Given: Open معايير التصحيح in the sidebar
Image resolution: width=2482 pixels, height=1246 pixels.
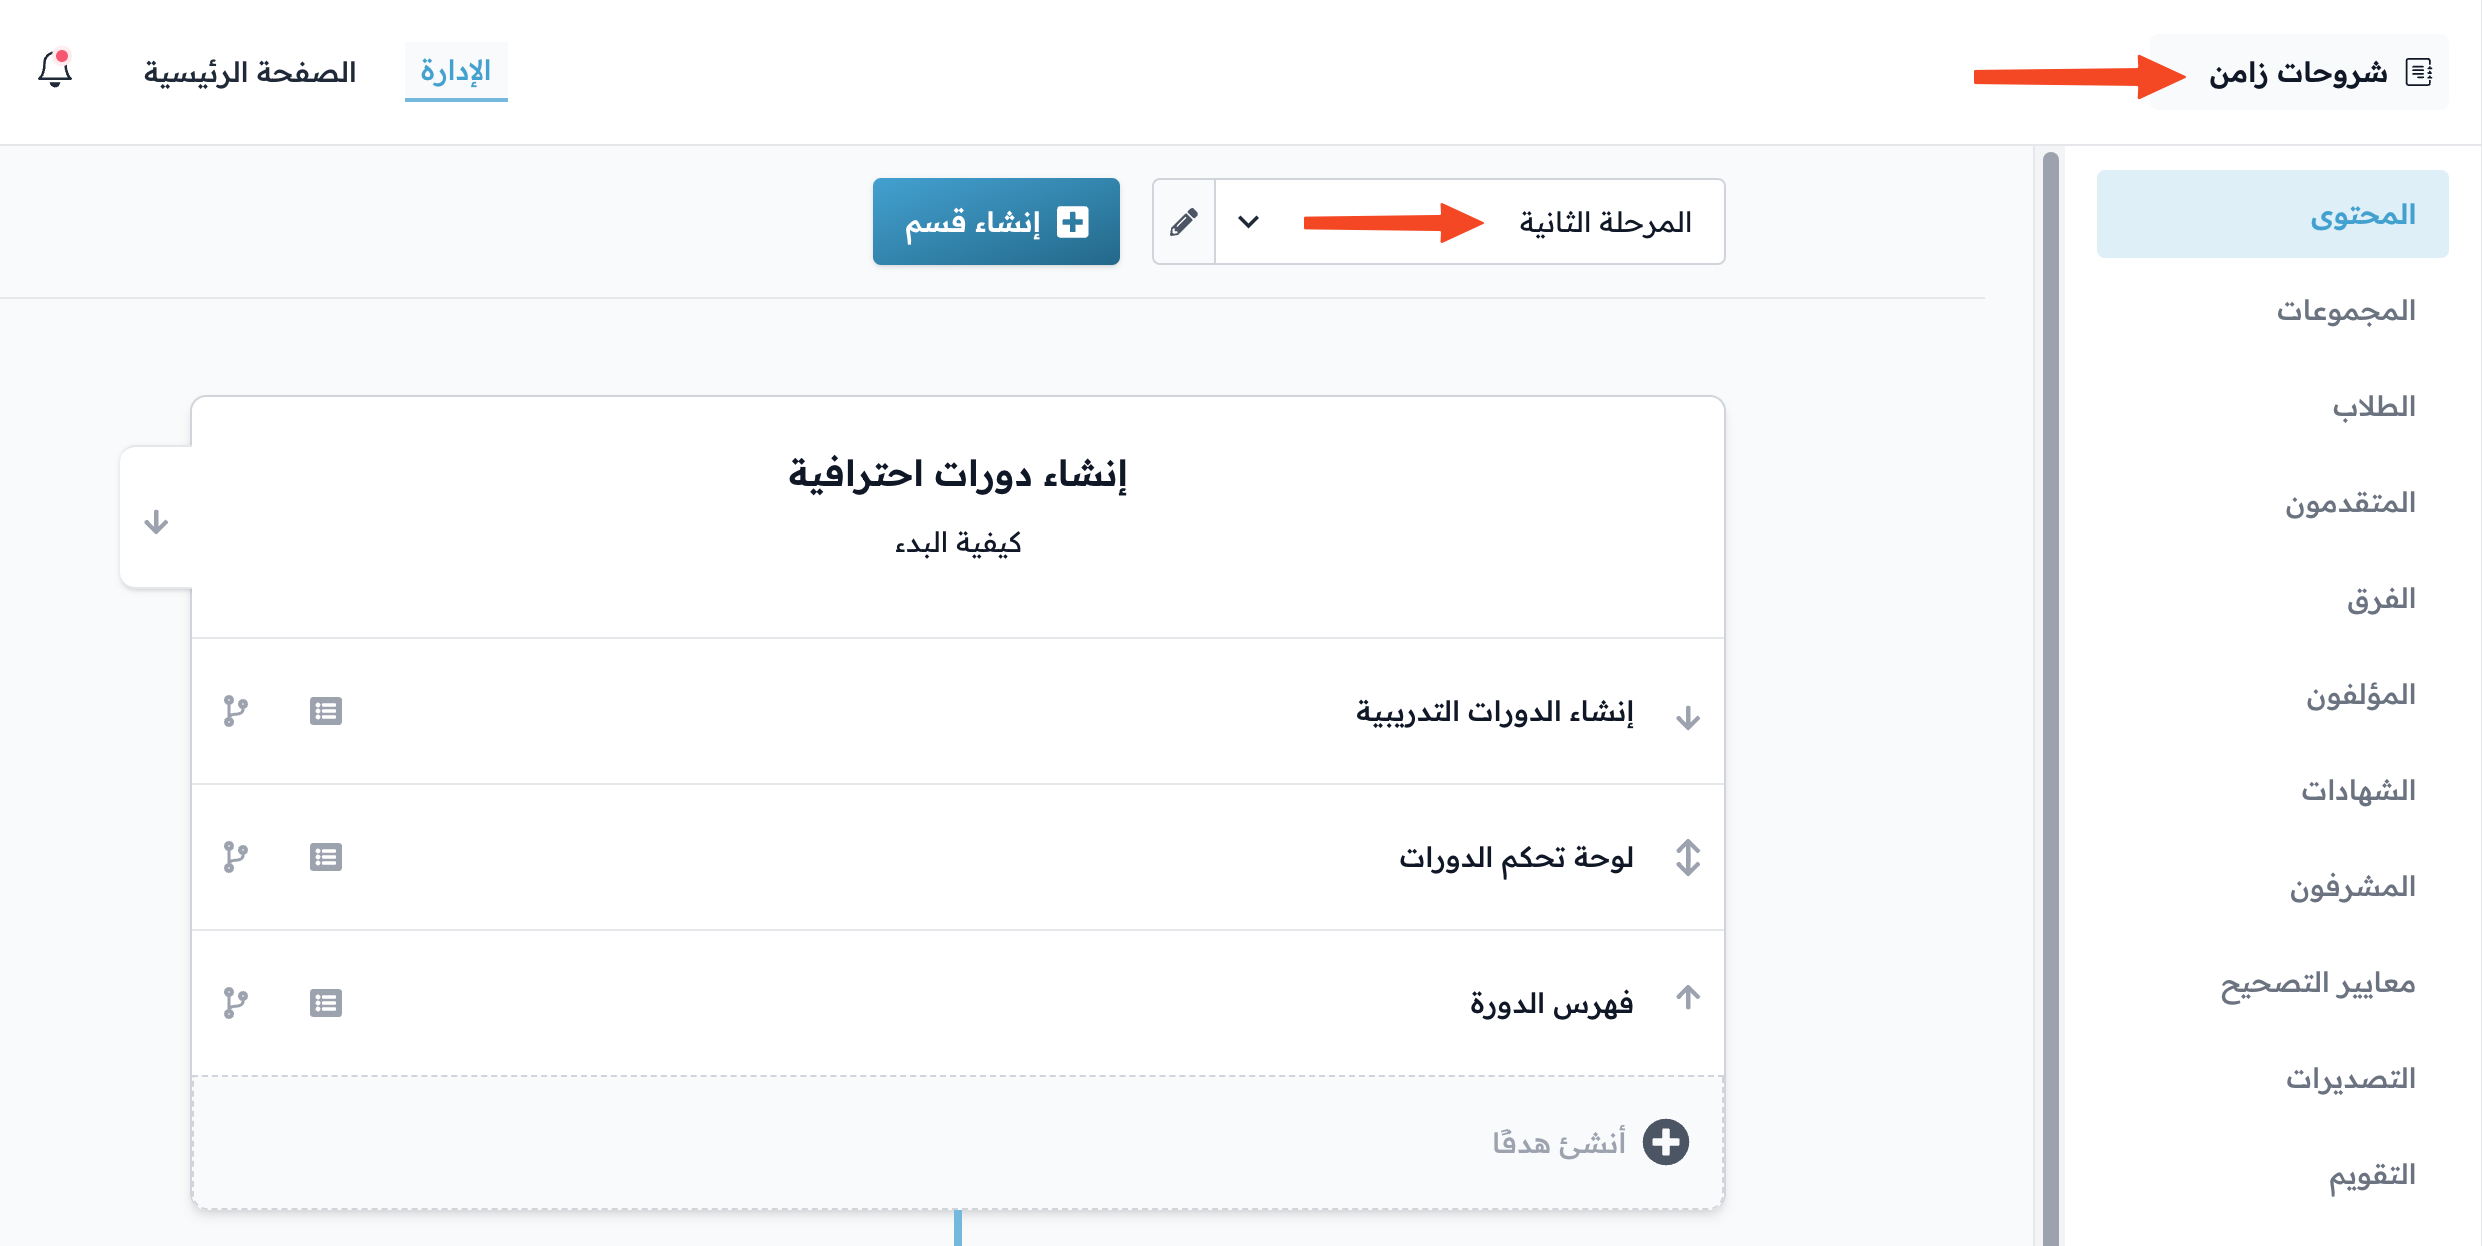Looking at the screenshot, I should tap(2318, 983).
